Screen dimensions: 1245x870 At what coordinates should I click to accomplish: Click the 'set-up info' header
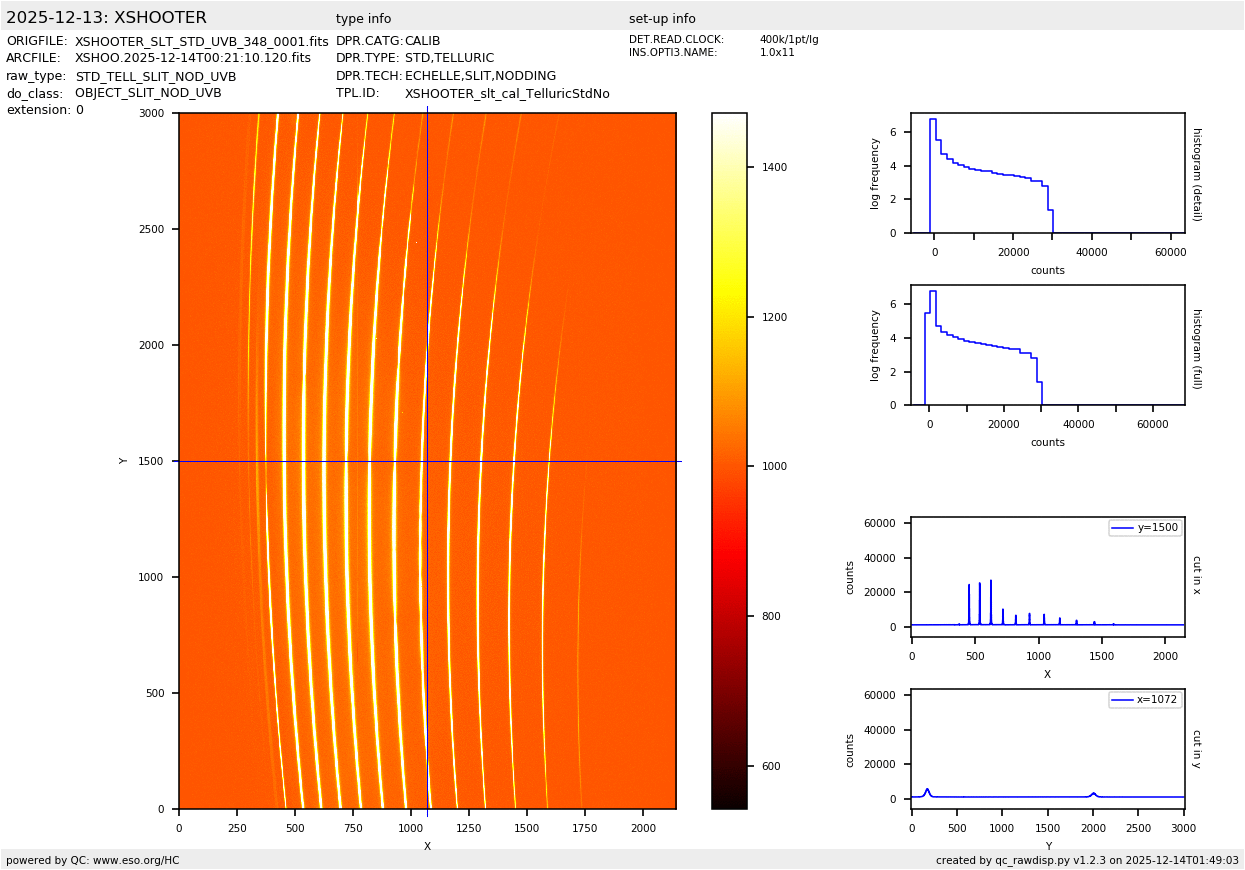[x=662, y=19]
